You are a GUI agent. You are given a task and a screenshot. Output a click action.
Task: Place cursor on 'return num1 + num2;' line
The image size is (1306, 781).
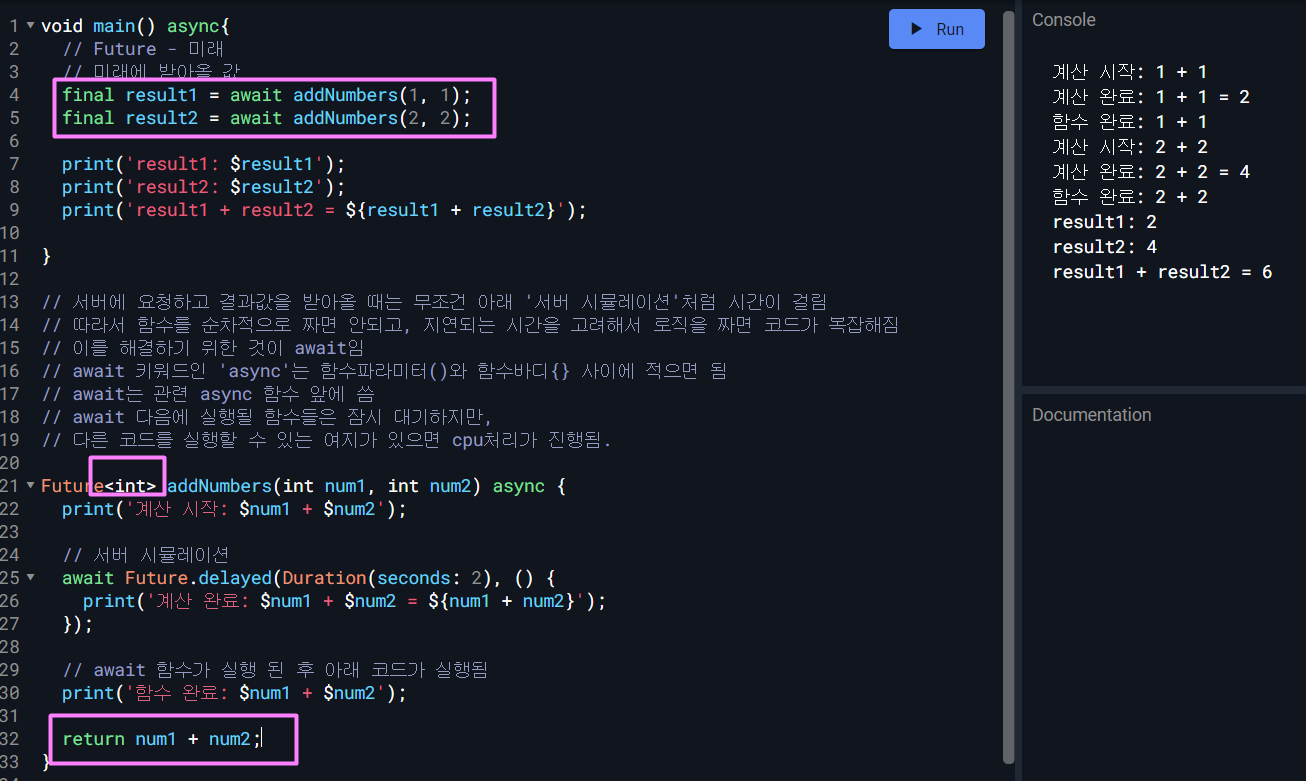coord(161,739)
